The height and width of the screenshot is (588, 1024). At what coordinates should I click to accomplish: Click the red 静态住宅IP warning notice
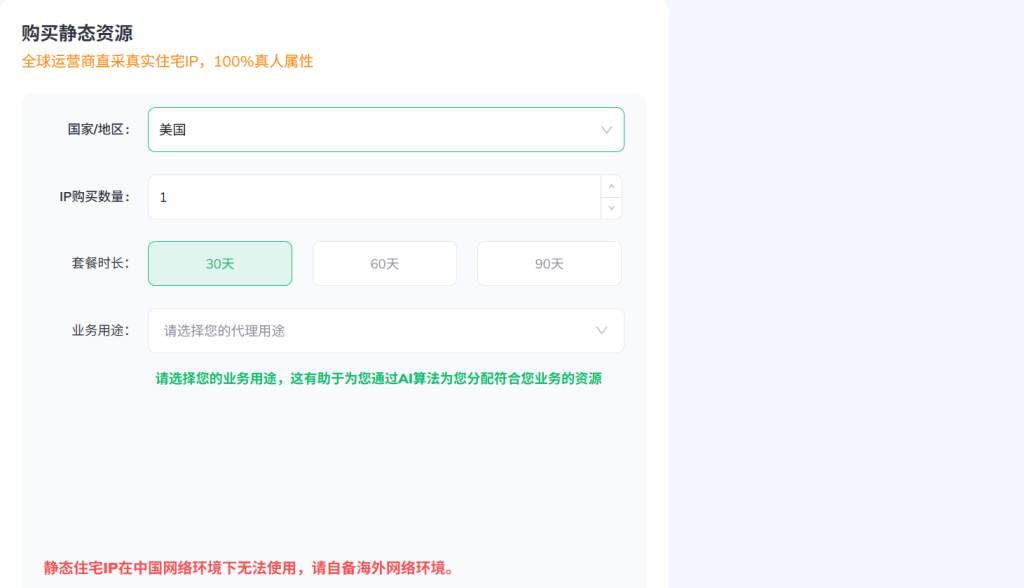click(x=249, y=568)
